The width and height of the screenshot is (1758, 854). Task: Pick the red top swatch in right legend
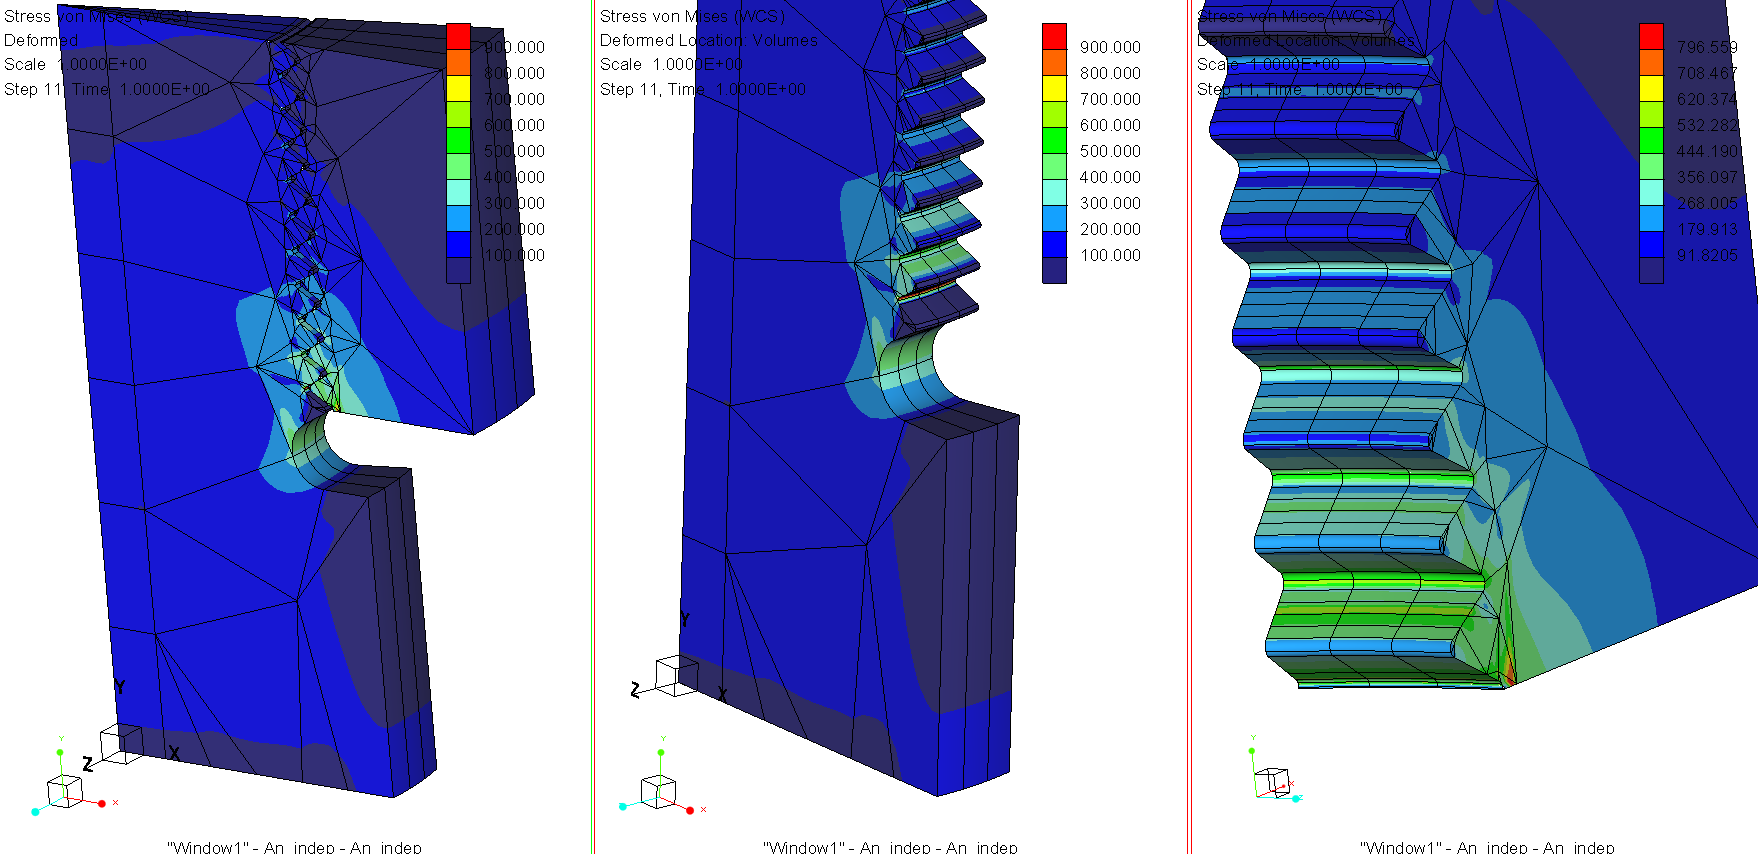(x=1651, y=36)
